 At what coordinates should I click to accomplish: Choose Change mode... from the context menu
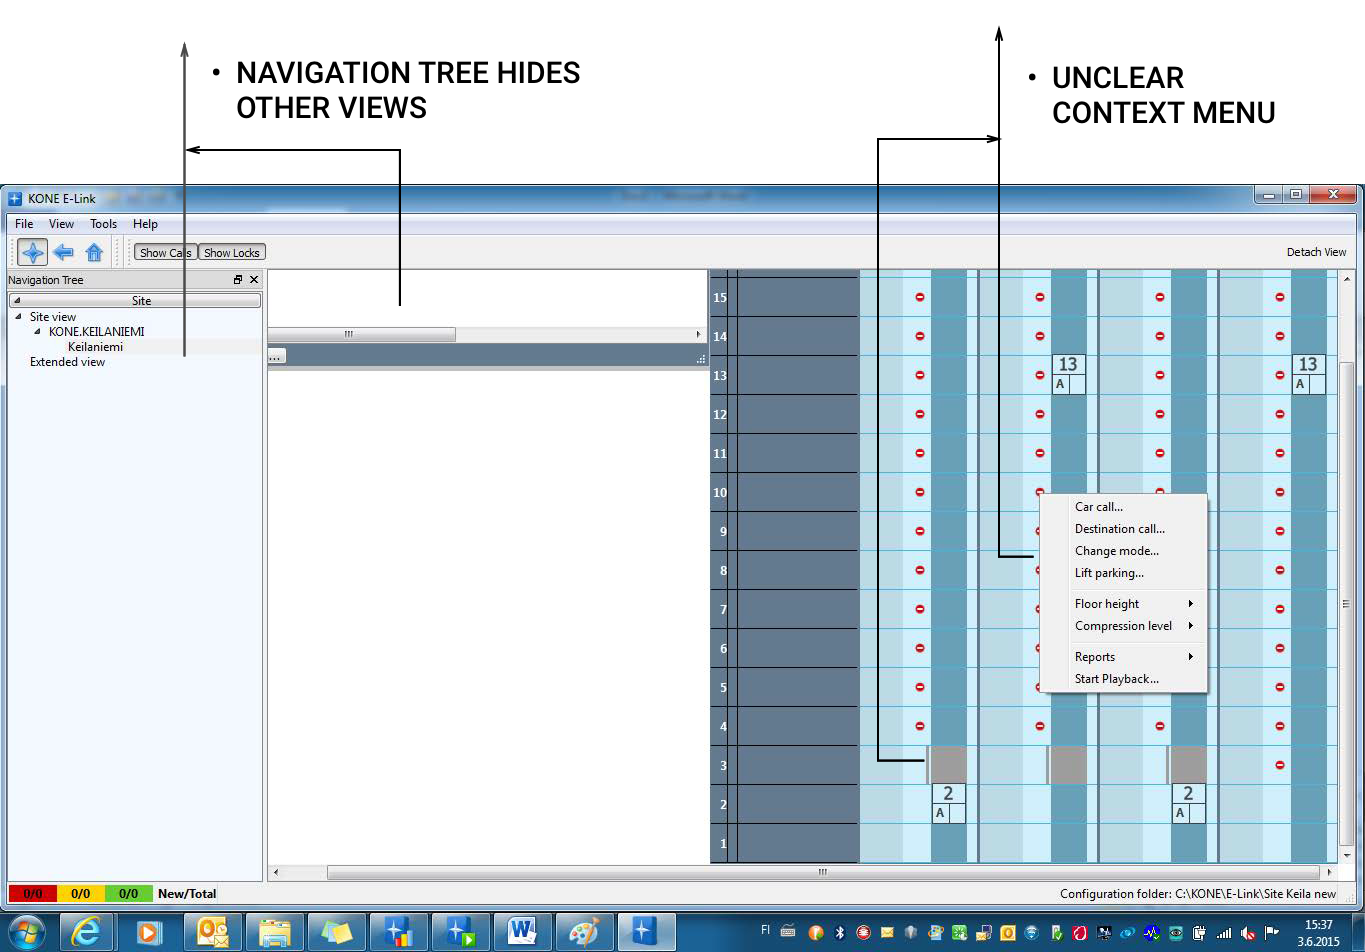point(1116,551)
